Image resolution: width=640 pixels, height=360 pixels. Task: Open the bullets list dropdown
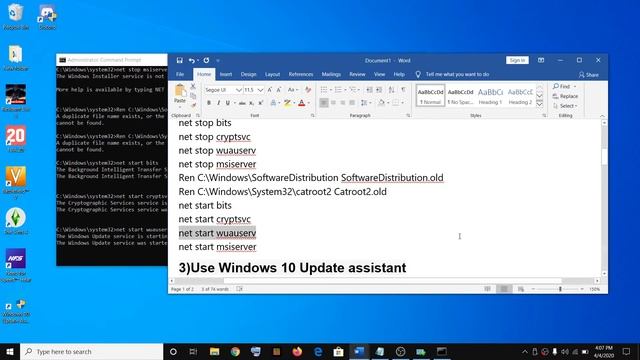[x=331, y=90]
